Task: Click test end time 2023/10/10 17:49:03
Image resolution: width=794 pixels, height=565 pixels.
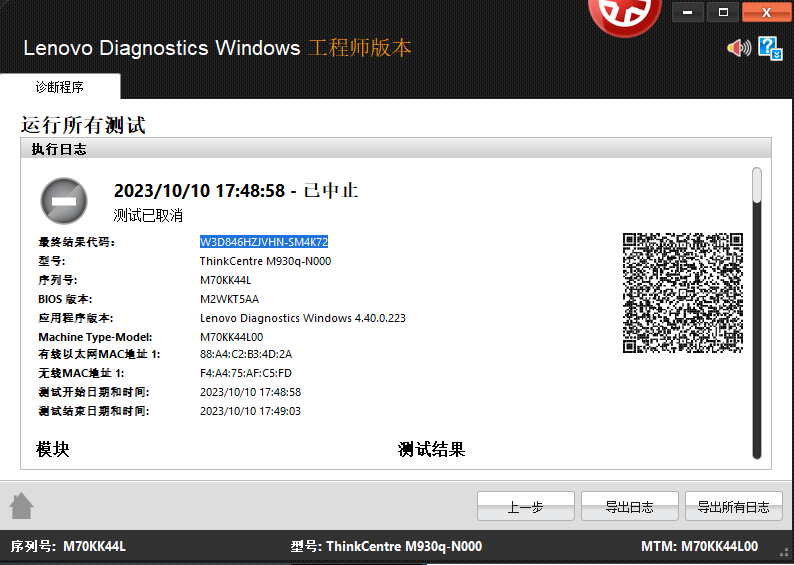Action: [250, 411]
